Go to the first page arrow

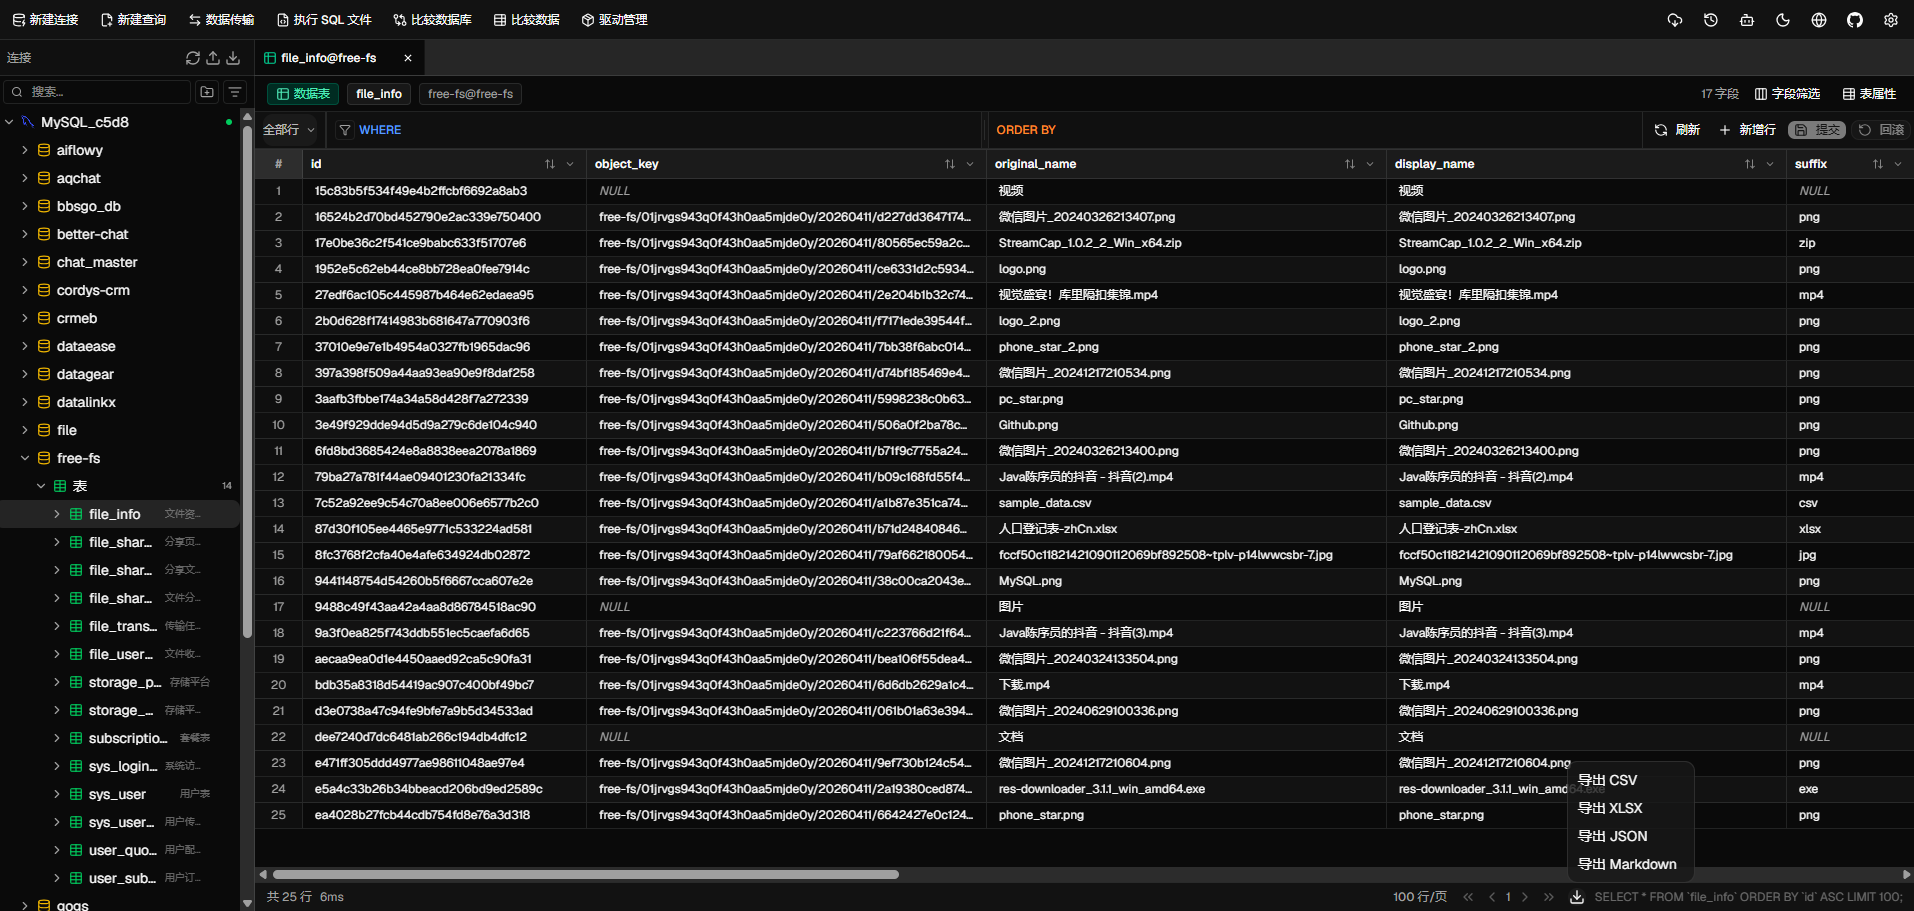(x=1468, y=897)
